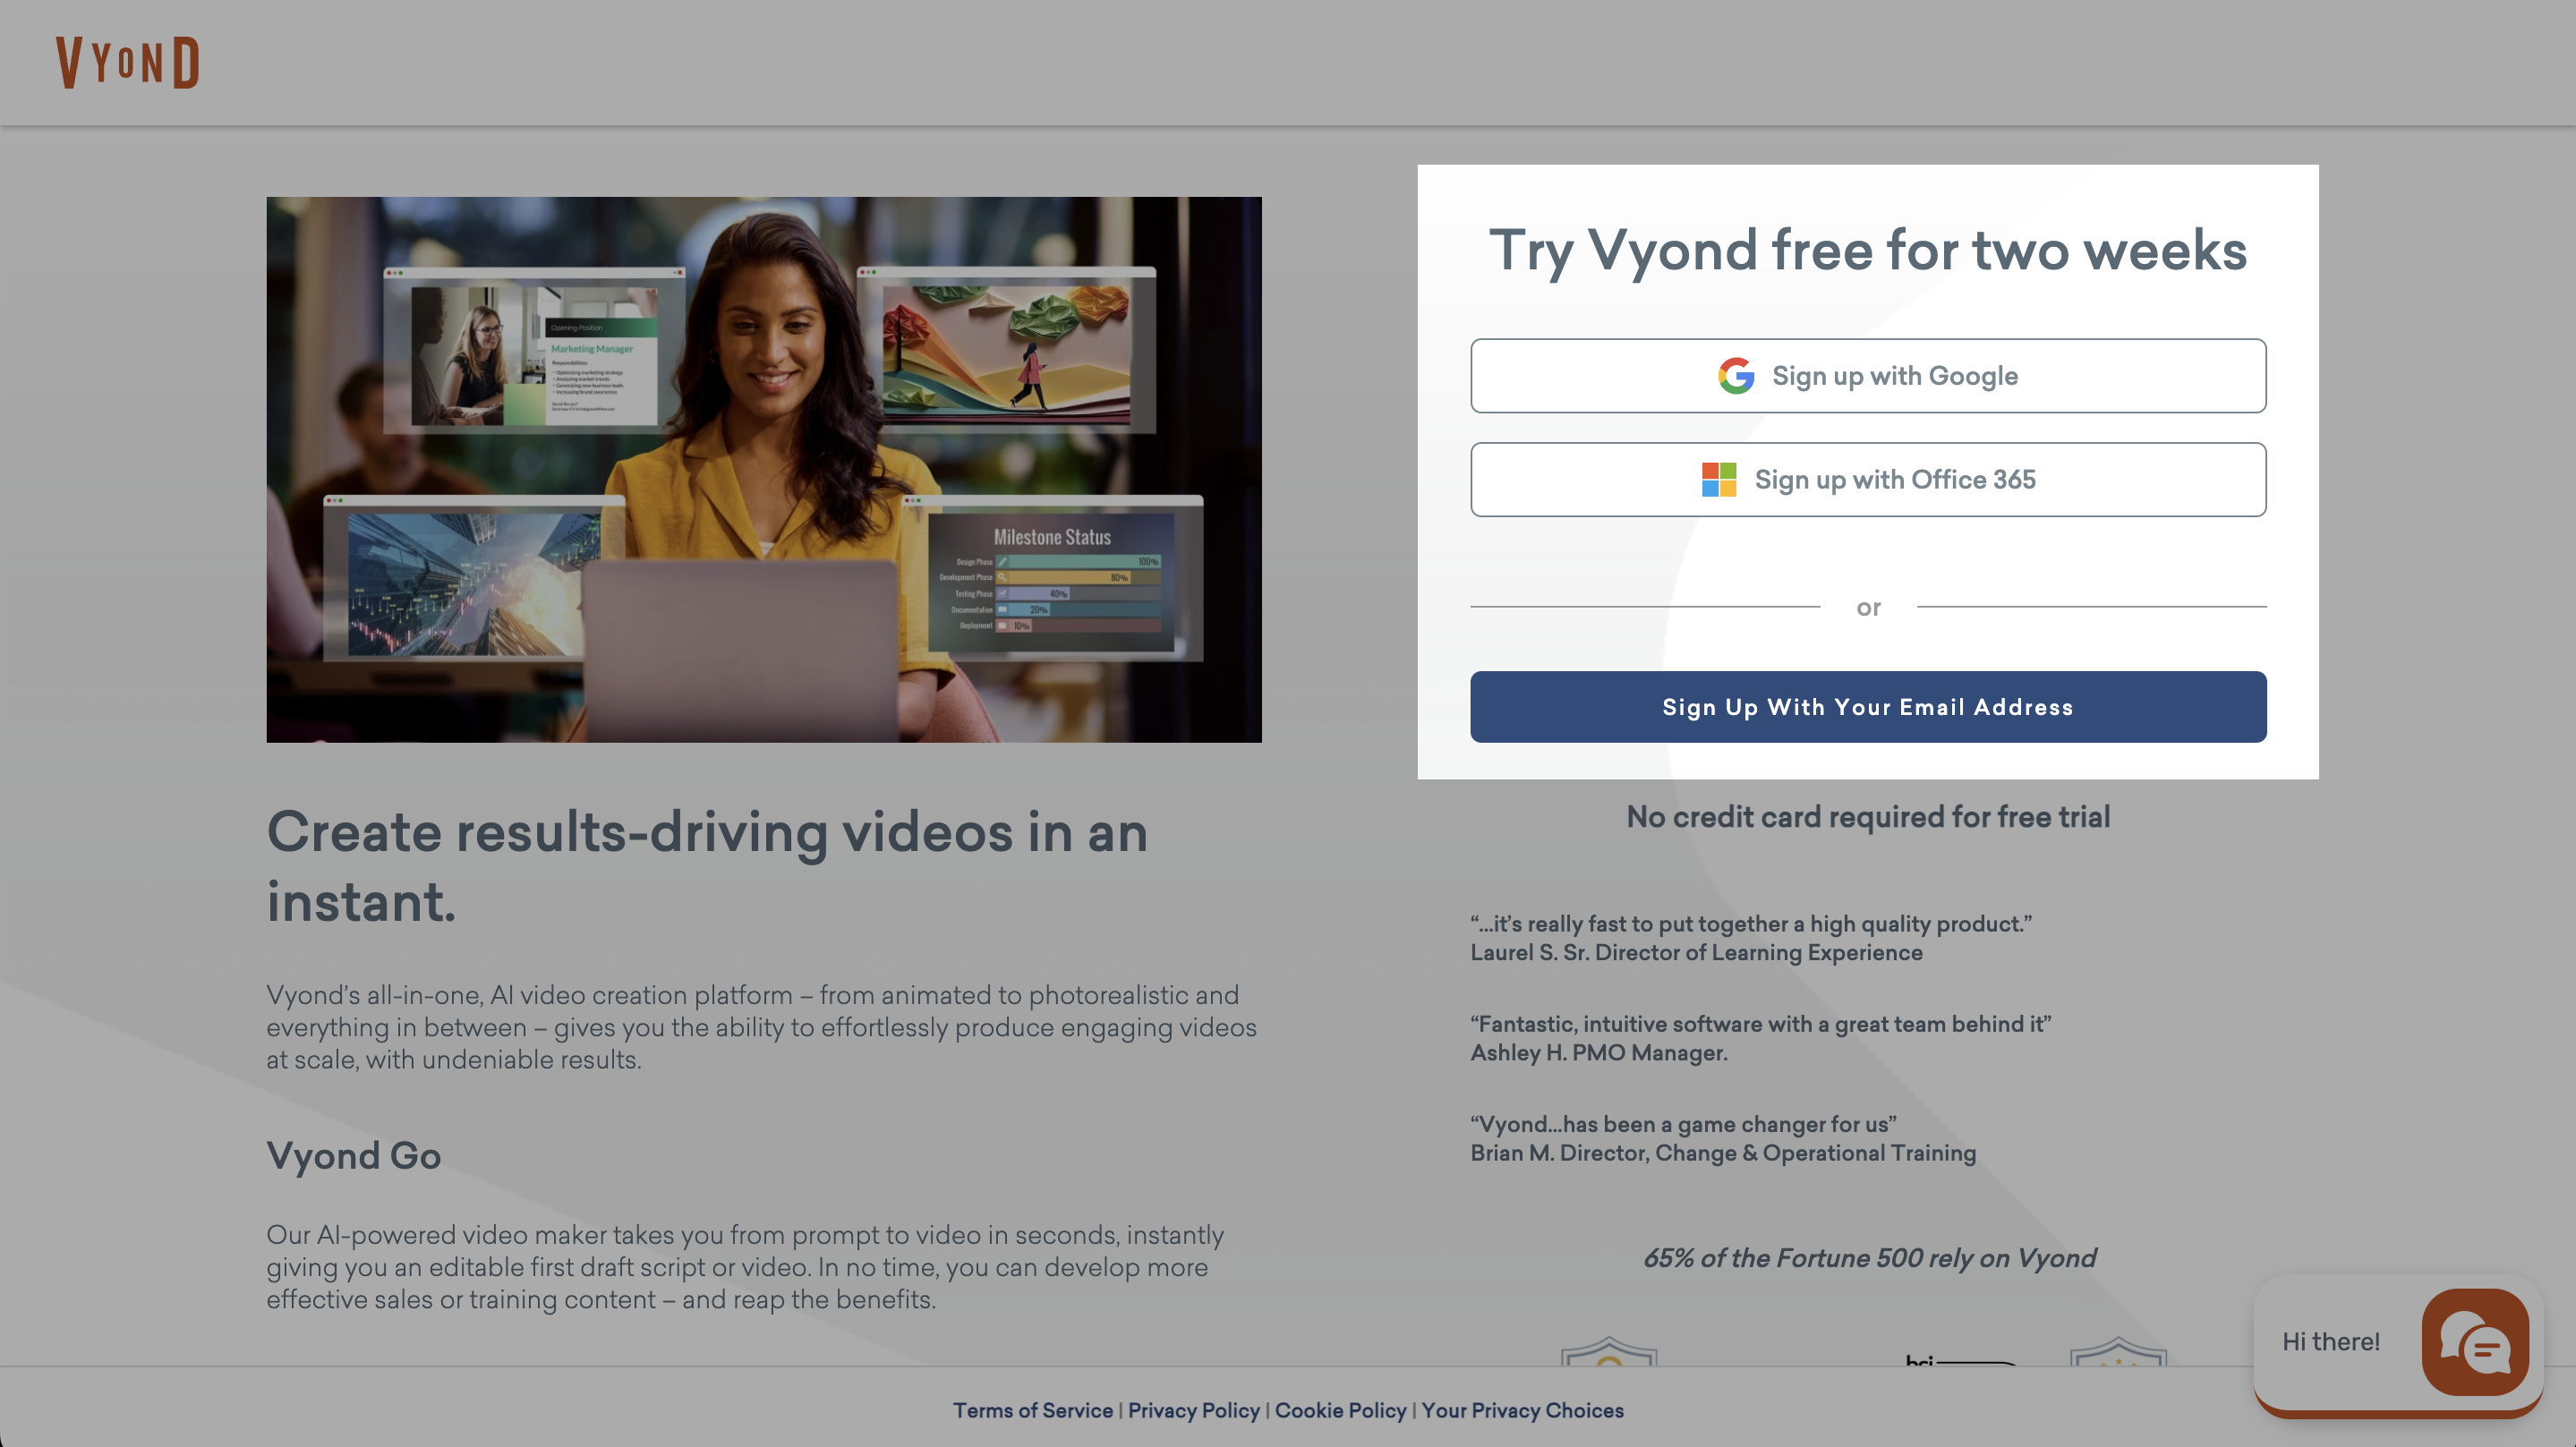Open the Terms of Service link

point(1032,1410)
